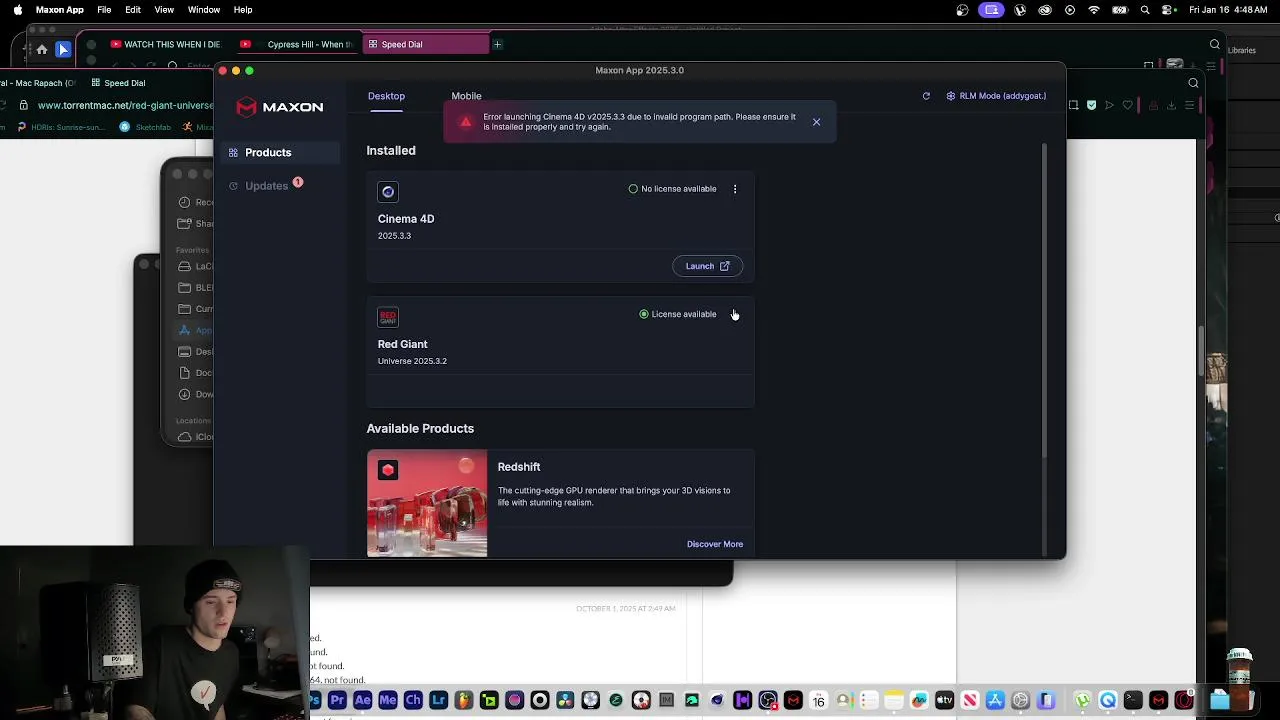The image size is (1280, 720).
Task: Click the Maxon App scrollbar
Action: [1044, 300]
